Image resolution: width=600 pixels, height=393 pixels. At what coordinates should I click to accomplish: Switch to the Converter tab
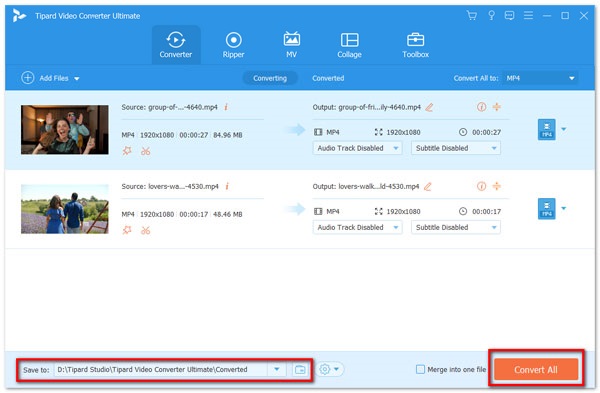(176, 45)
